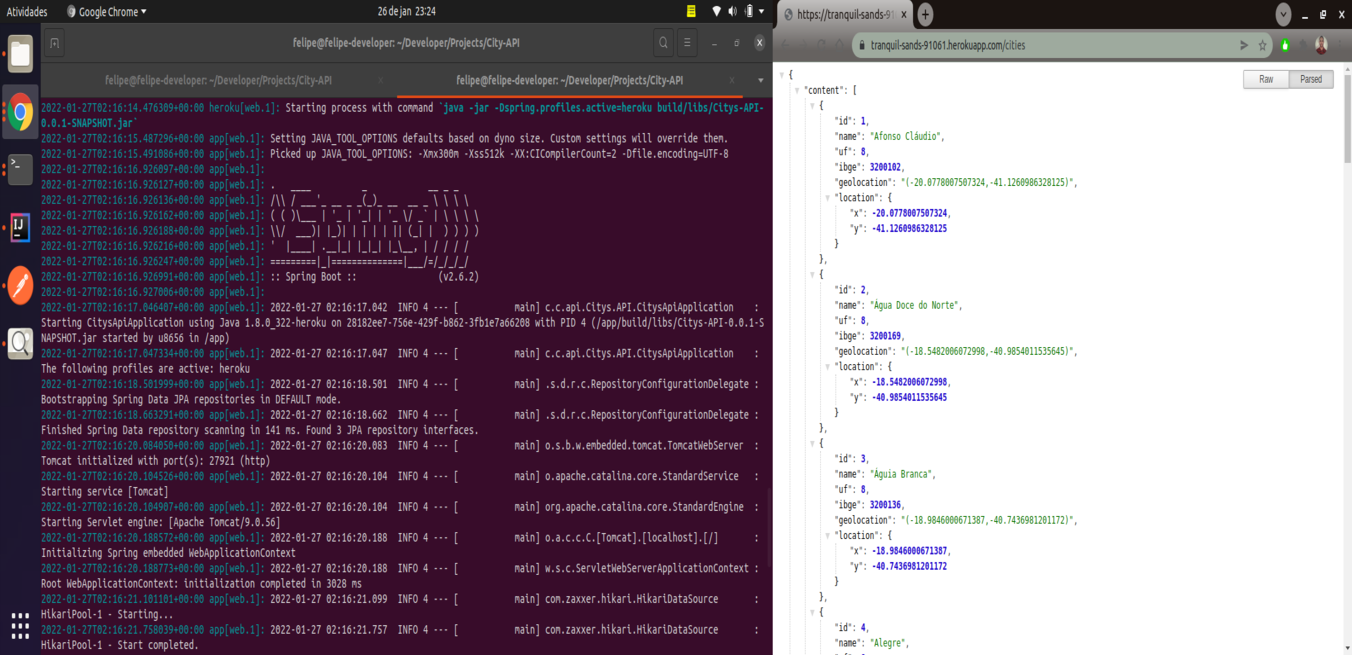The width and height of the screenshot is (1352, 655).
Task: Switch to the first terminal tab
Action: [218, 80]
